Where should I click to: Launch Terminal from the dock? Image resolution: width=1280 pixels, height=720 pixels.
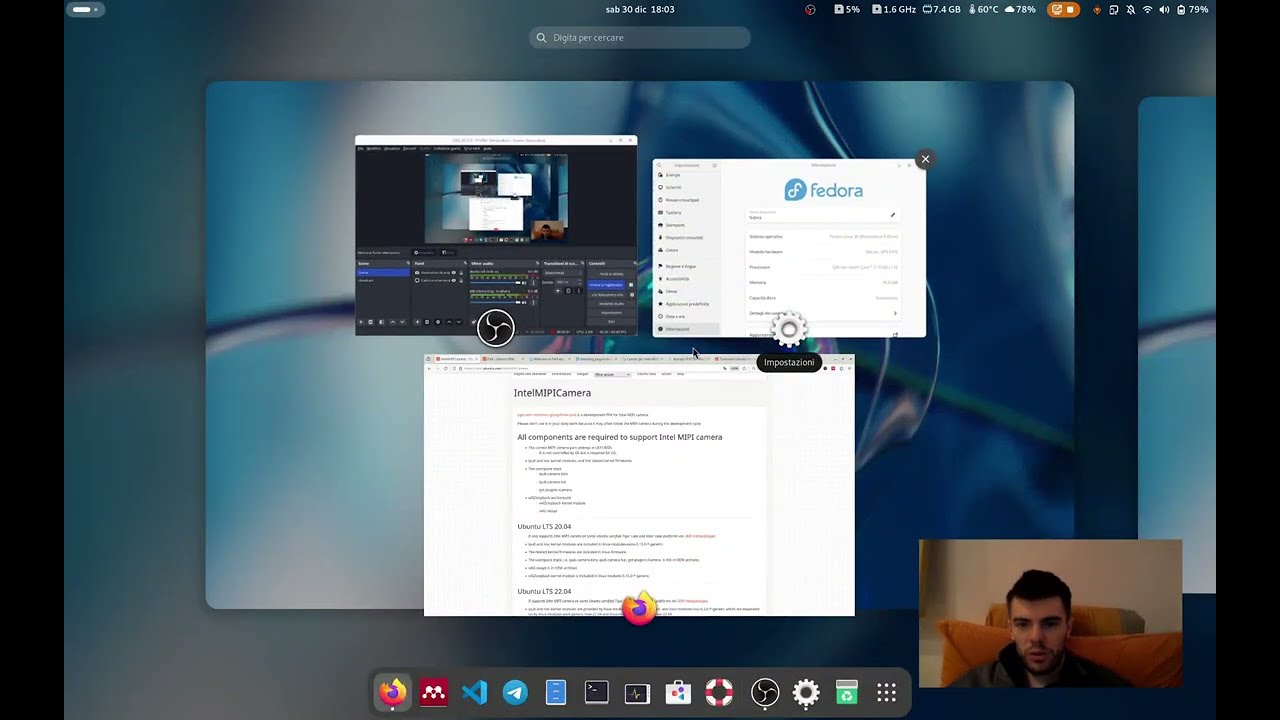[597, 692]
